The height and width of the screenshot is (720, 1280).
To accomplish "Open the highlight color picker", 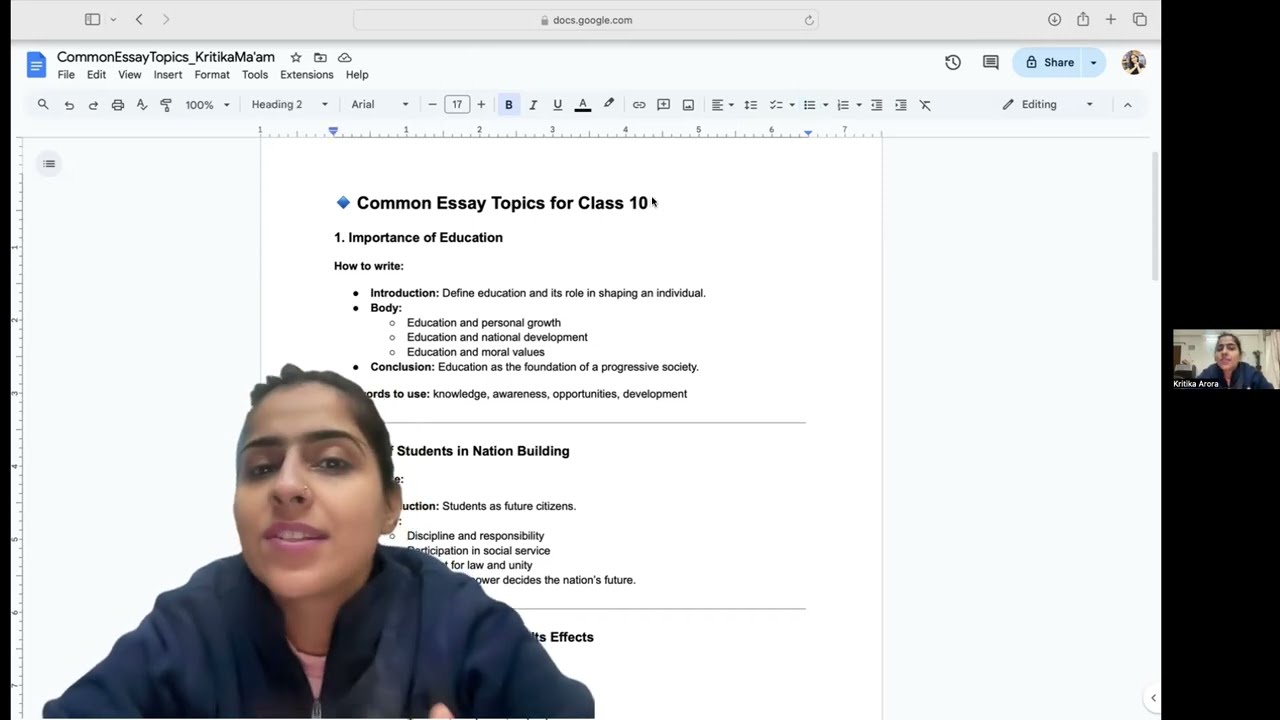I will [608, 104].
